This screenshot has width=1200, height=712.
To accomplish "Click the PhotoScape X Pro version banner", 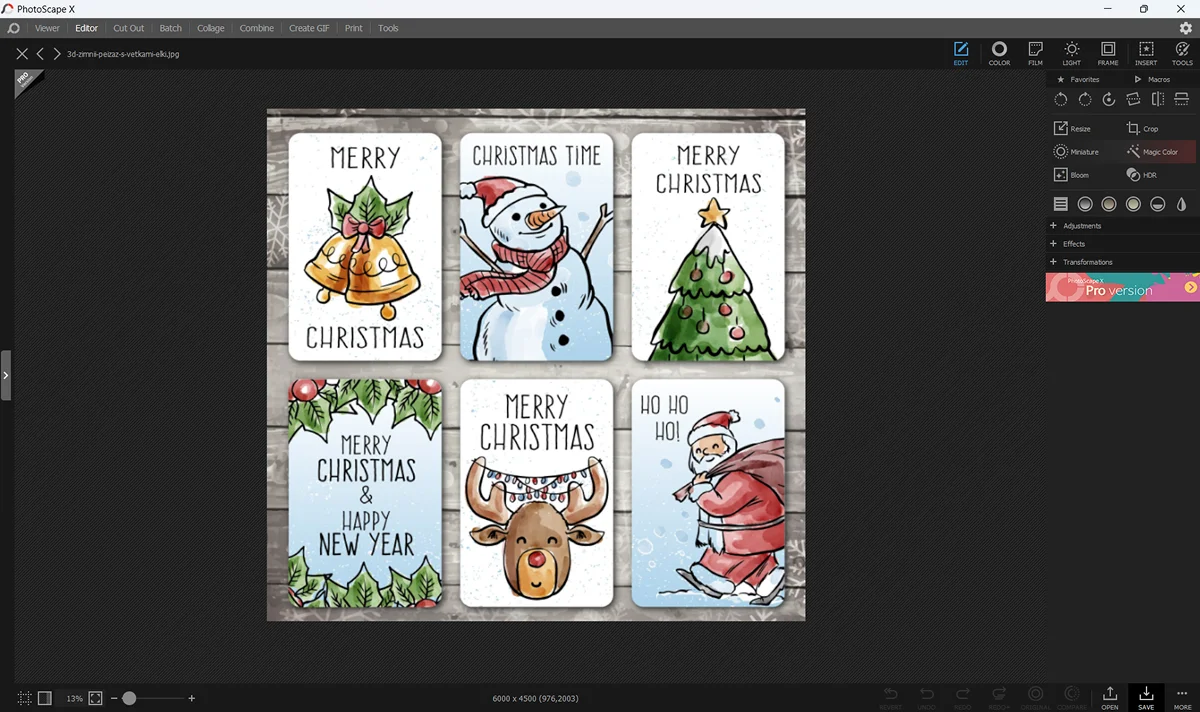I will [1122, 288].
